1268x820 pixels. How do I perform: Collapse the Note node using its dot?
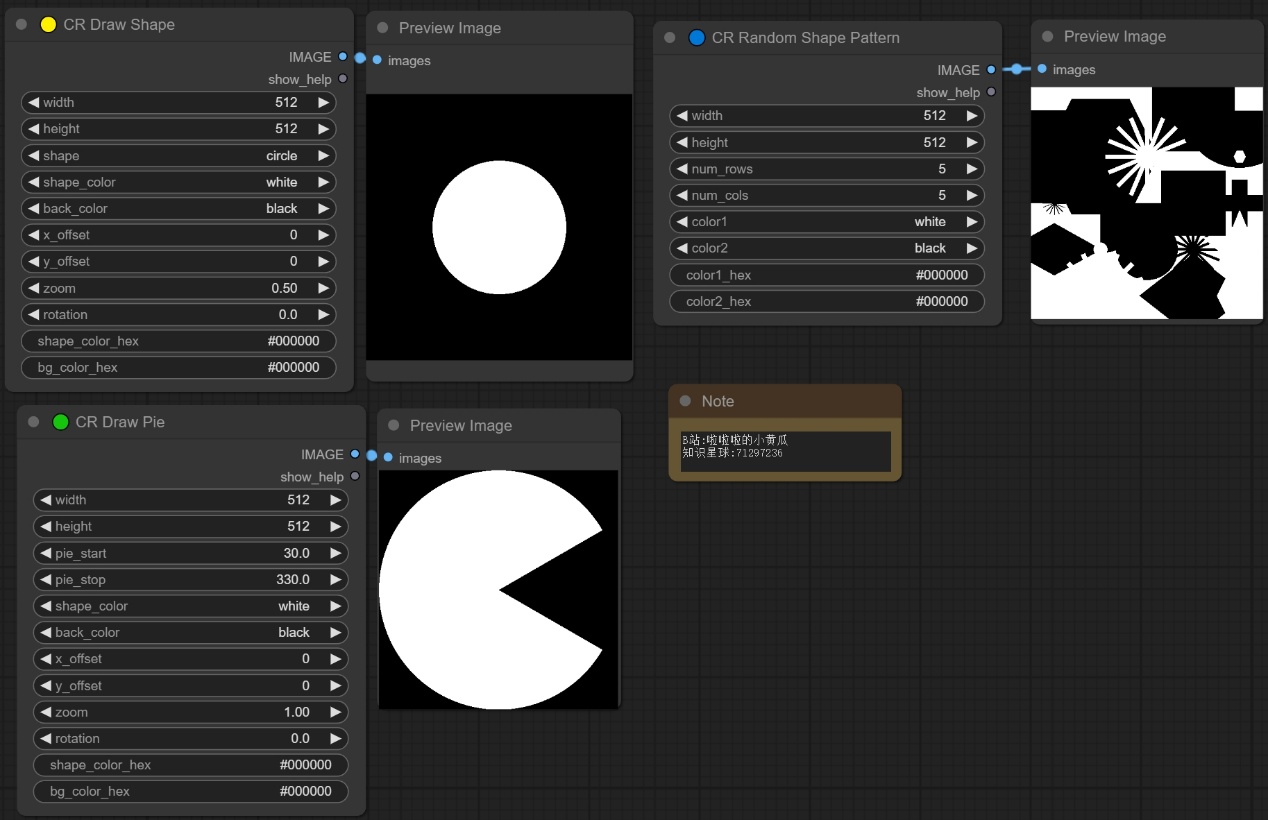click(x=685, y=401)
